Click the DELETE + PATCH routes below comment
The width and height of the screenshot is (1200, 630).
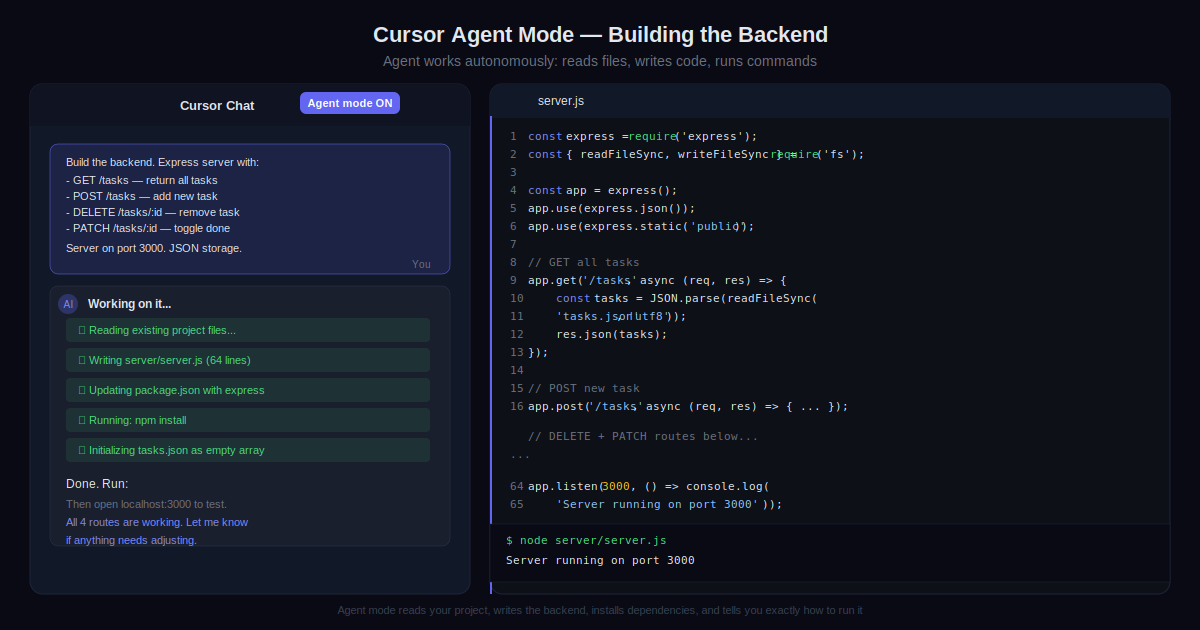[x=642, y=436]
